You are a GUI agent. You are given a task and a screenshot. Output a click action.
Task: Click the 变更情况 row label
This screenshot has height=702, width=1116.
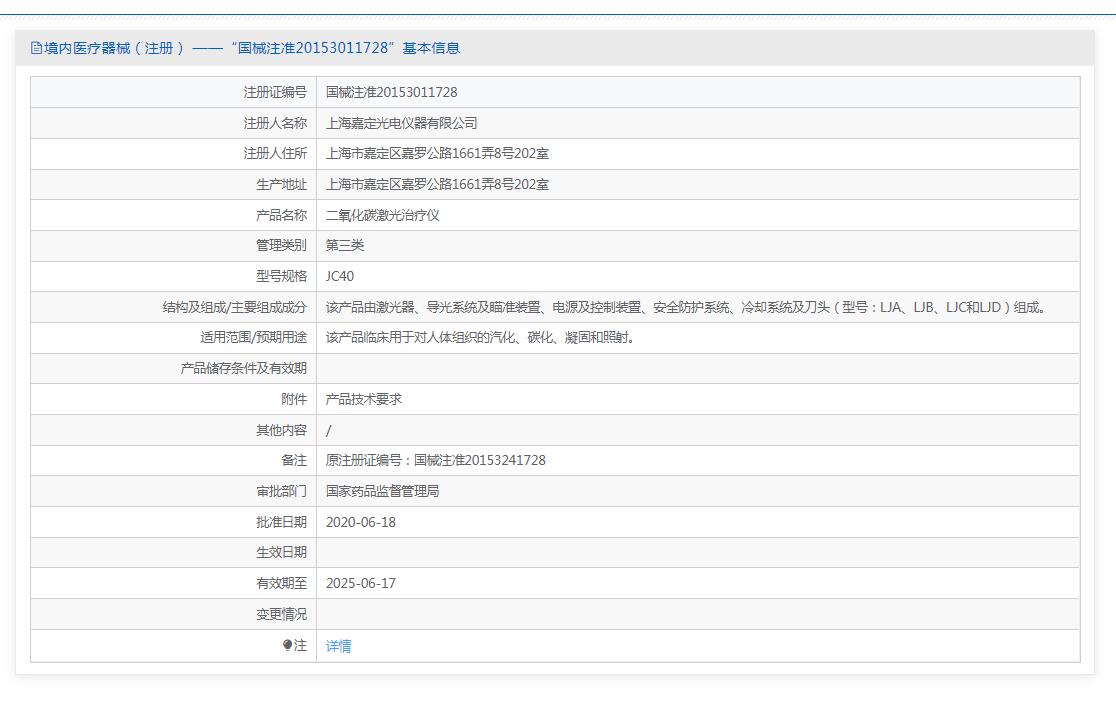coord(281,614)
